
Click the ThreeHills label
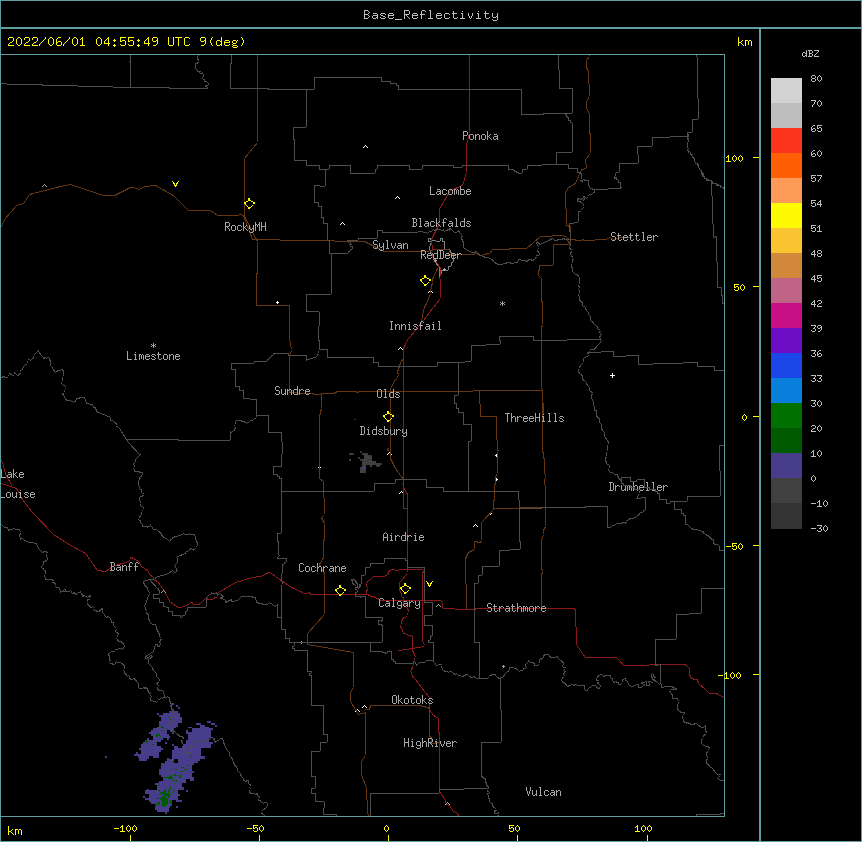534,418
